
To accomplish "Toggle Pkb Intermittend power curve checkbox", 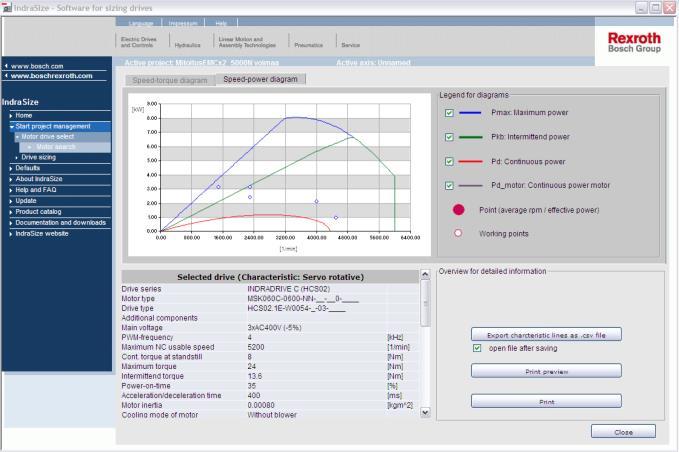I will 449,137.
